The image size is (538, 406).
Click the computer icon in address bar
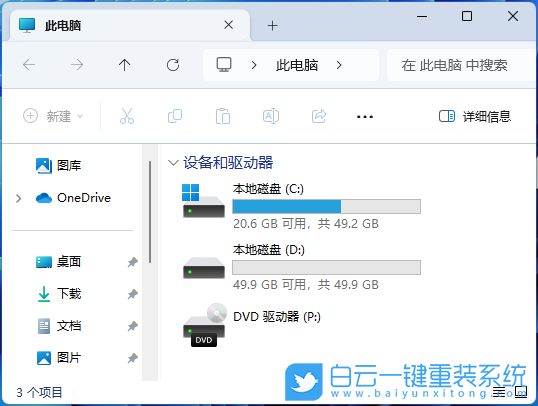pos(224,65)
